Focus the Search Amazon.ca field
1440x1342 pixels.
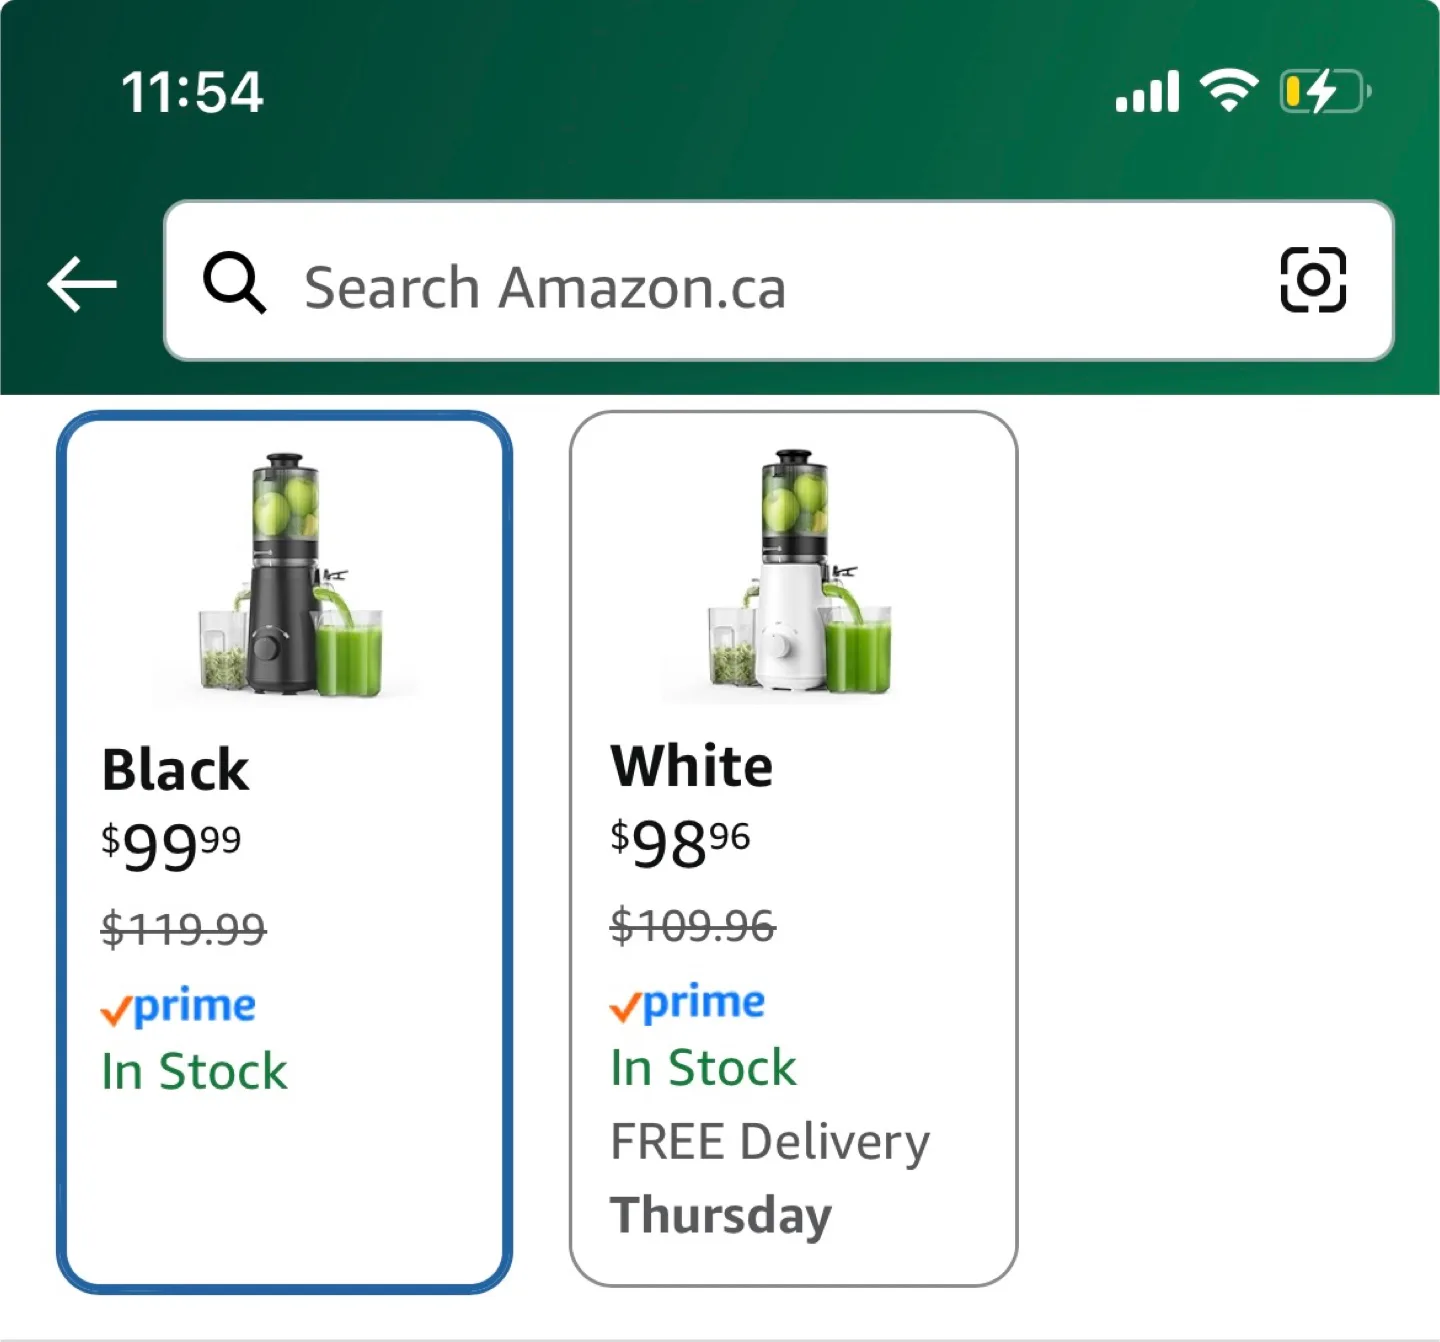(700, 287)
